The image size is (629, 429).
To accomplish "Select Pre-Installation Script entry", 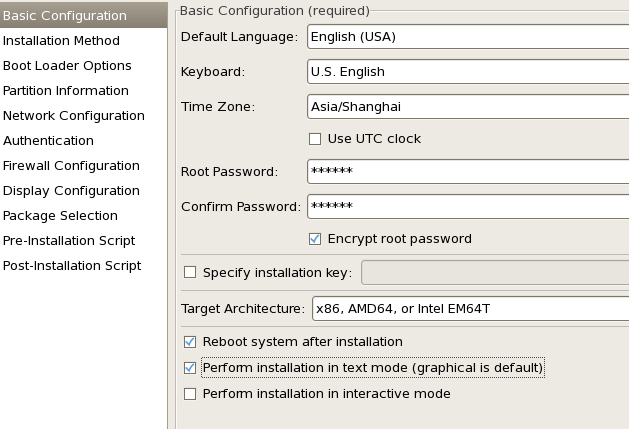I will 83,240.
